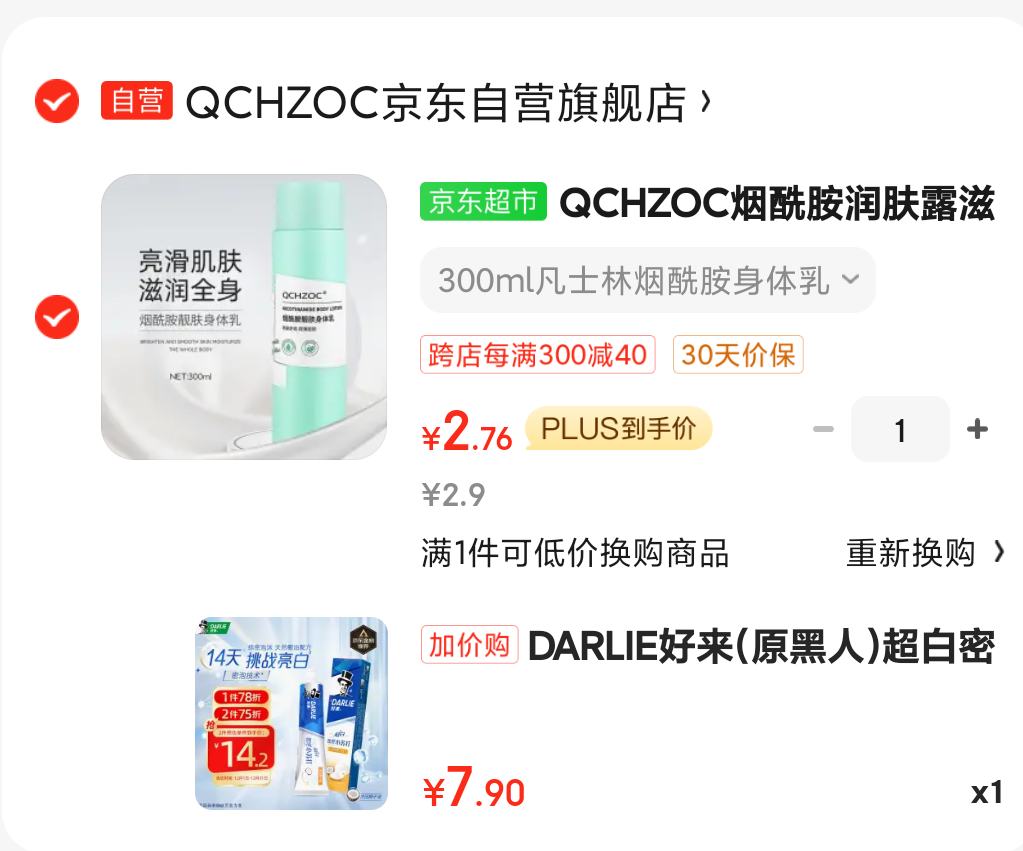Click the chevron next to store name

[705, 102]
